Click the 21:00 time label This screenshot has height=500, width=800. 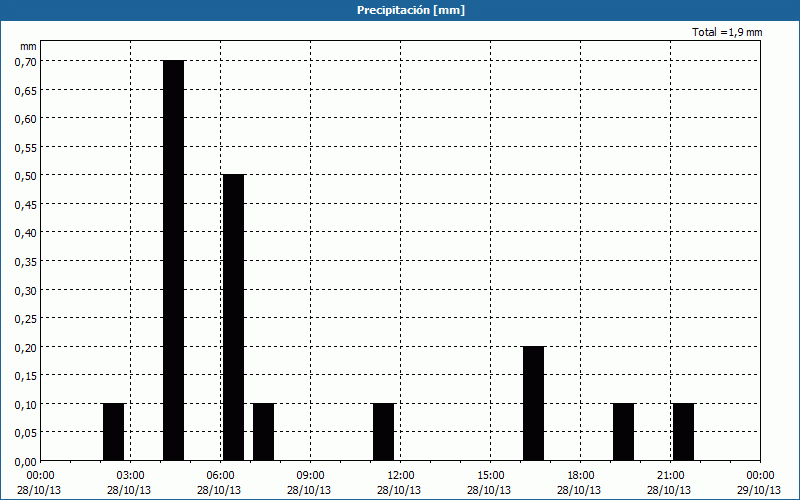pyautogui.click(x=670, y=476)
